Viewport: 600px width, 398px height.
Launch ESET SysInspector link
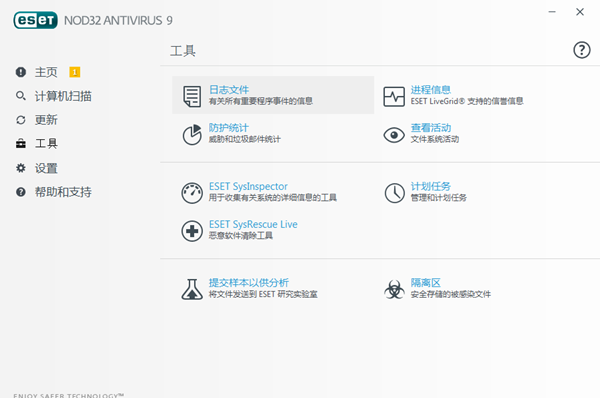click(x=248, y=186)
